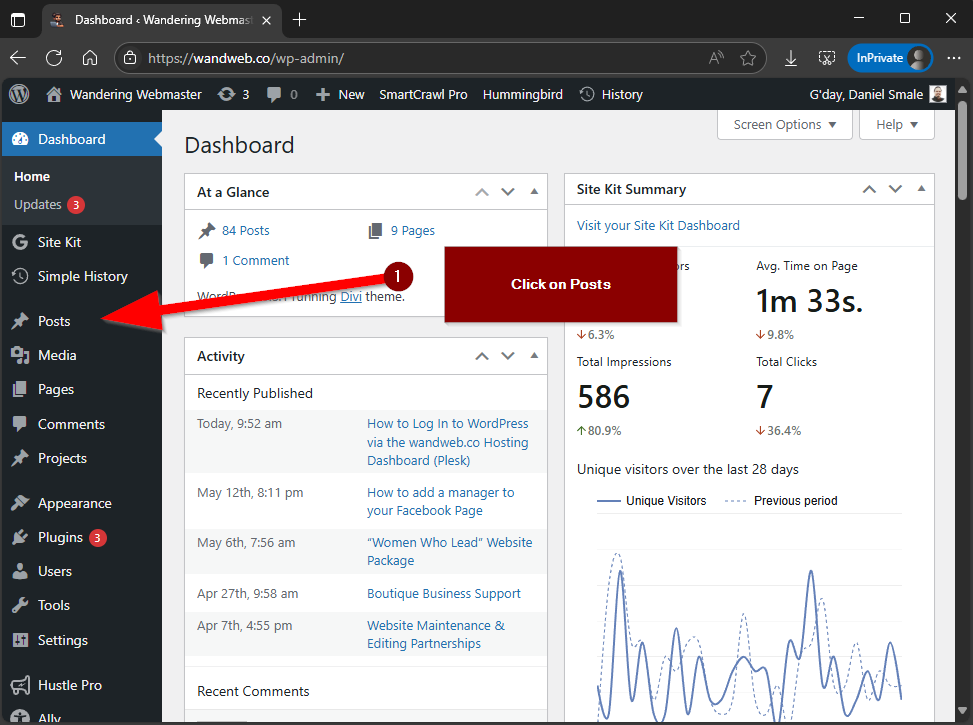Open the Plugins sidebar menu
The height and width of the screenshot is (725, 973).
[60, 537]
